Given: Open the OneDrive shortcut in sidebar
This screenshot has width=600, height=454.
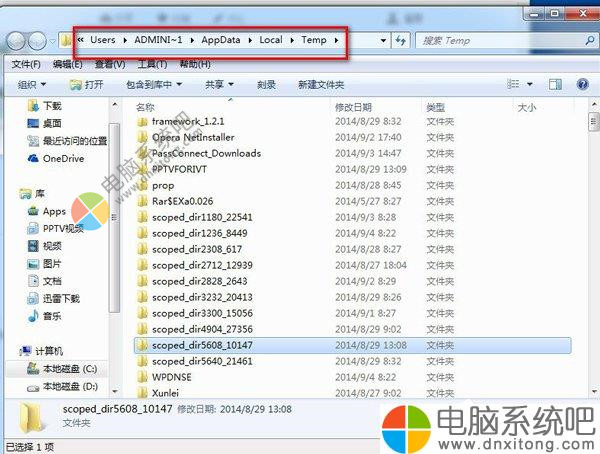Looking at the screenshot, I should click(x=63, y=158).
